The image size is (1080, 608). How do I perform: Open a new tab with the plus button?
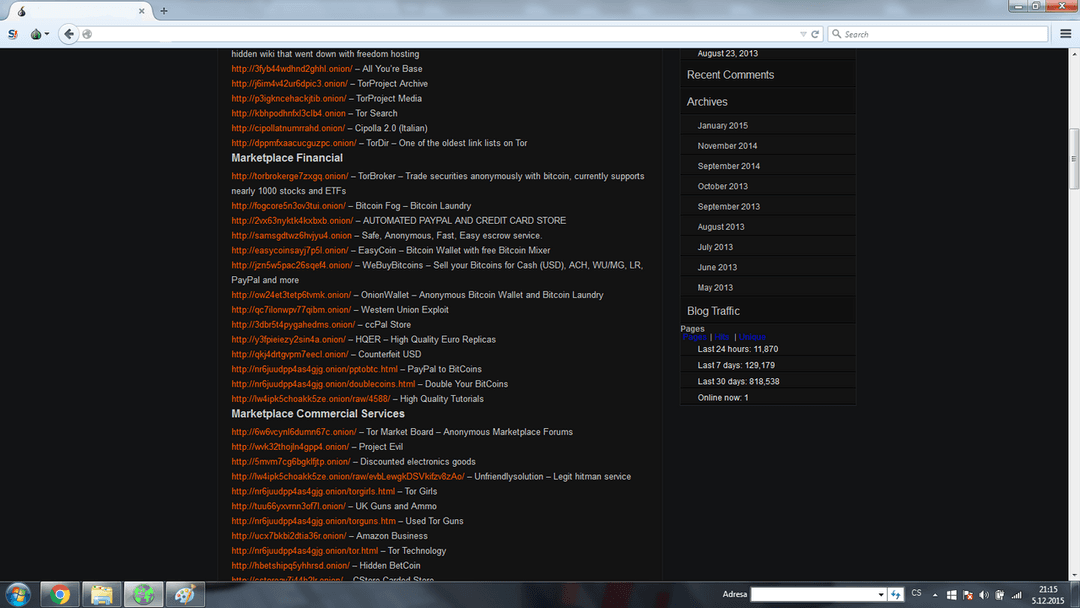pyautogui.click(x=164, y=11)
